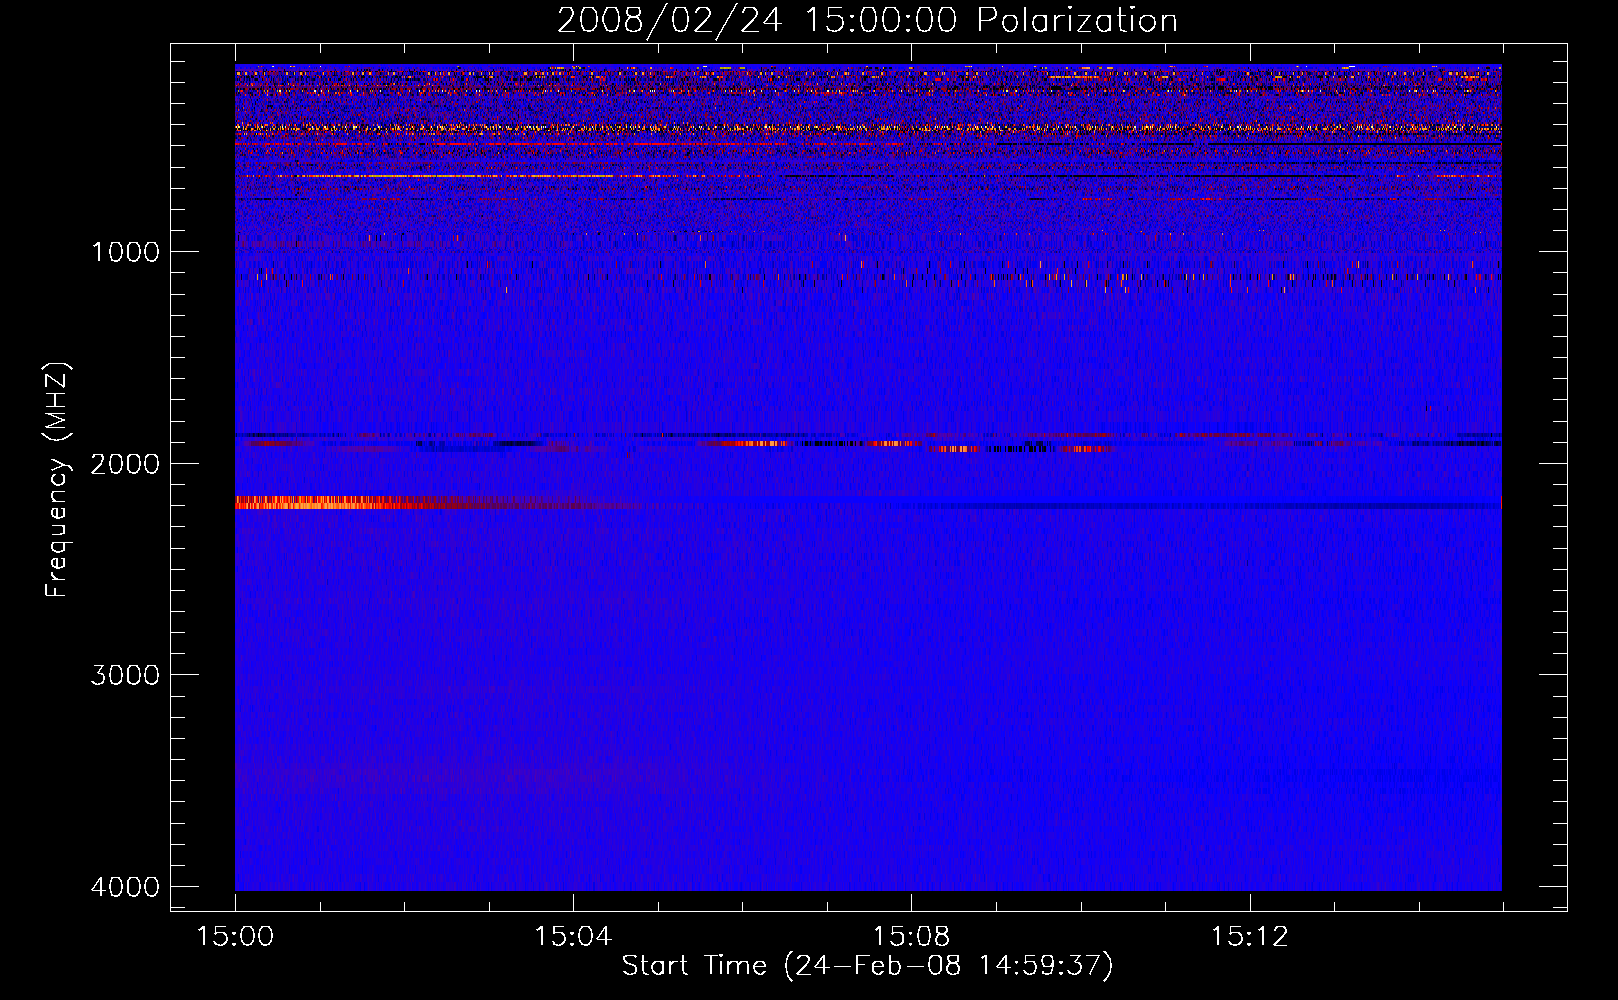Click the "Start Time (24-Feb-08 14:59:37)" label
Screen dimensions: 1618x1000
coord(867,966)
